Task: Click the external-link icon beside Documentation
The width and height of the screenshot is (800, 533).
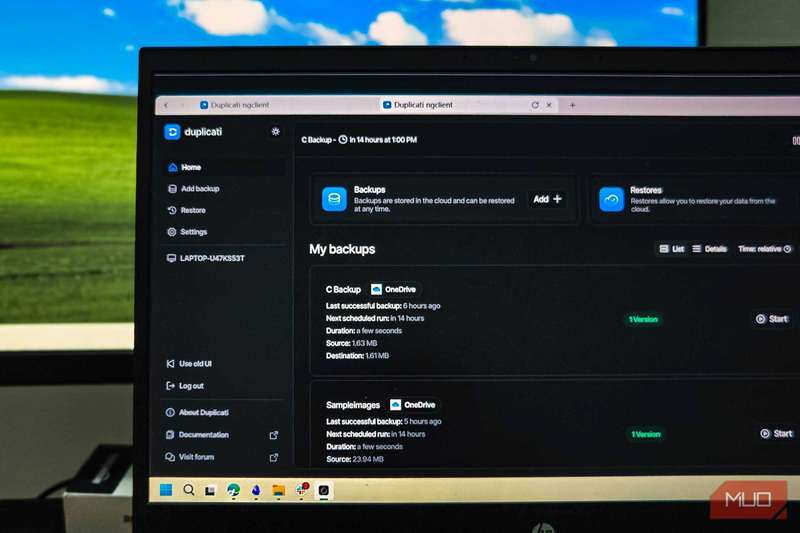Action: 274,435
